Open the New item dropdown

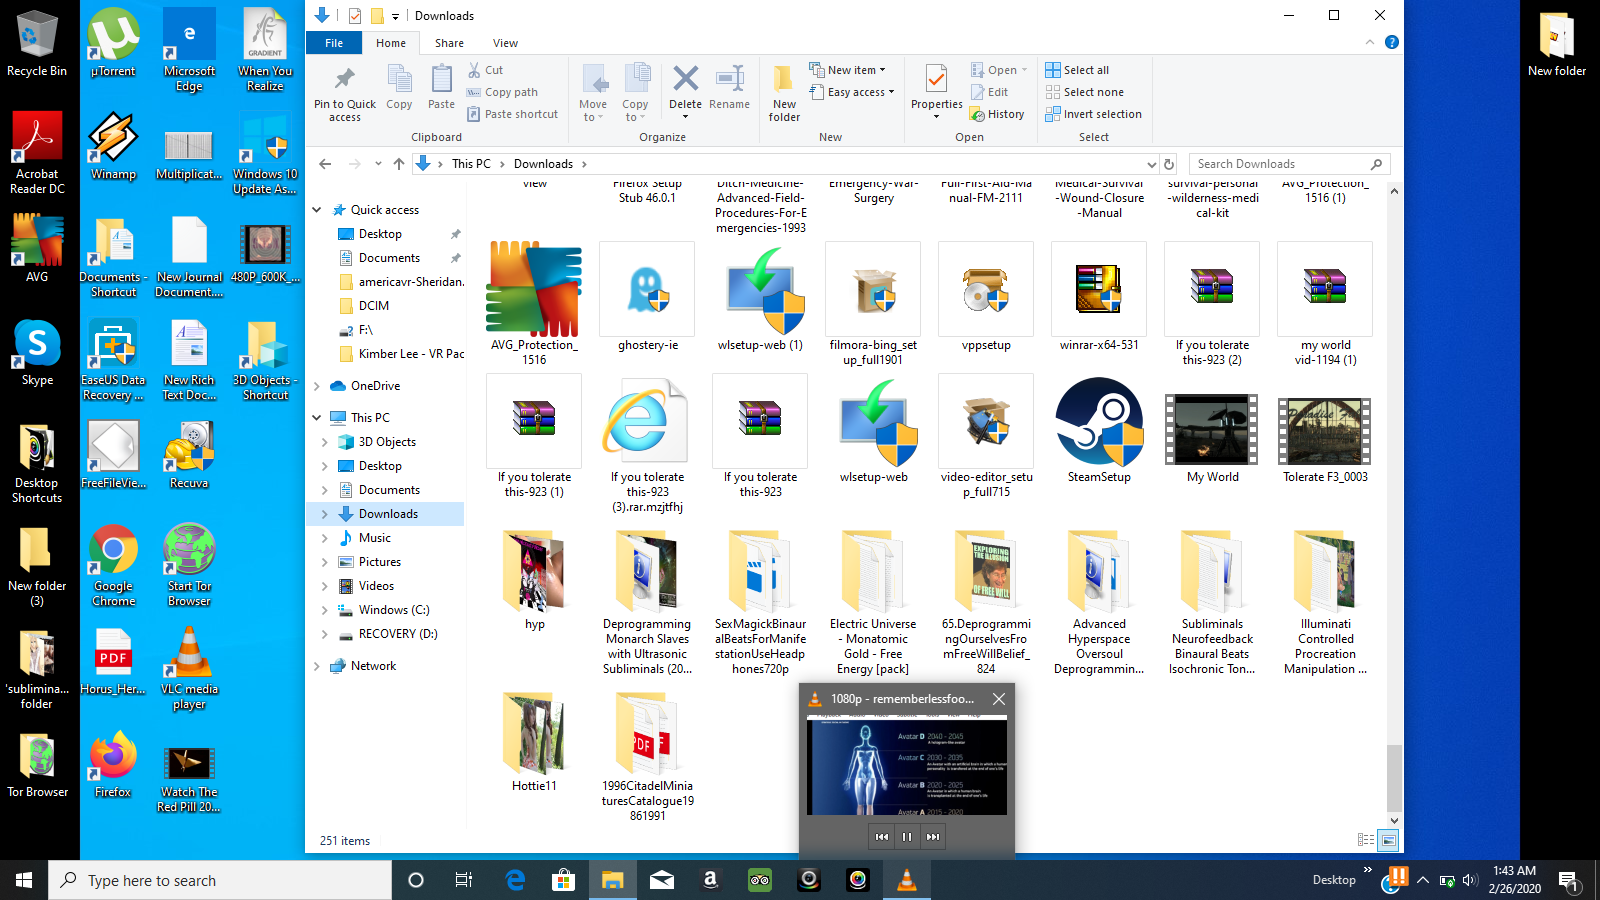coord(848,70)
